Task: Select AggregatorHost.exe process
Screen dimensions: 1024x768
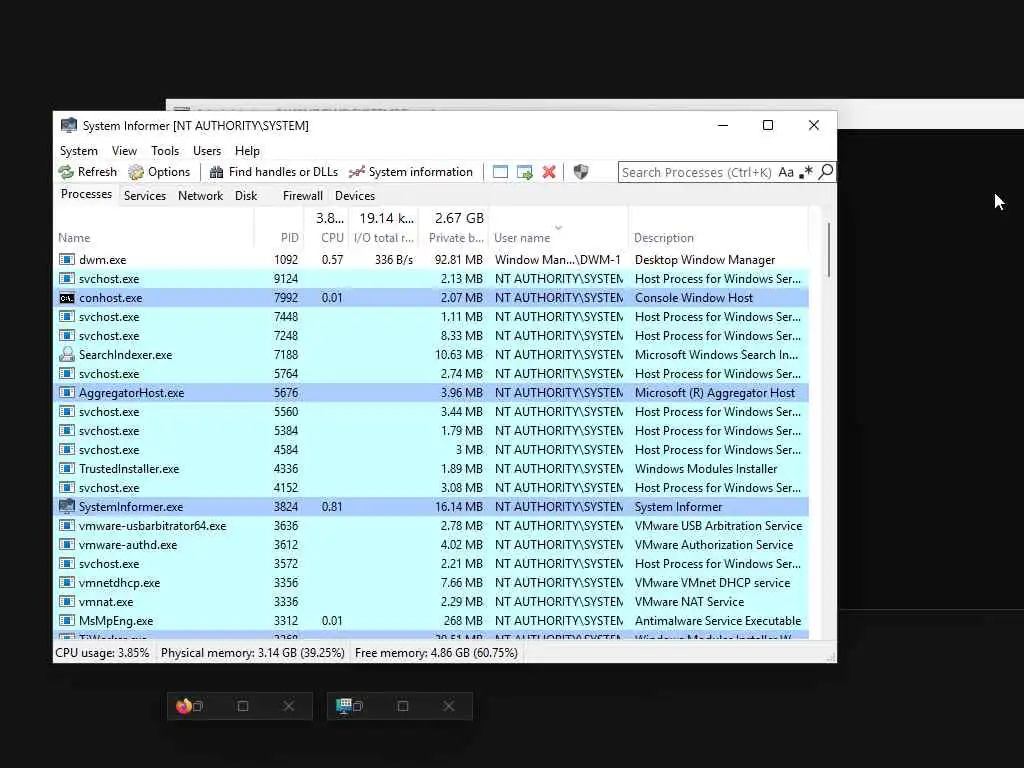Action: (431, 392)
